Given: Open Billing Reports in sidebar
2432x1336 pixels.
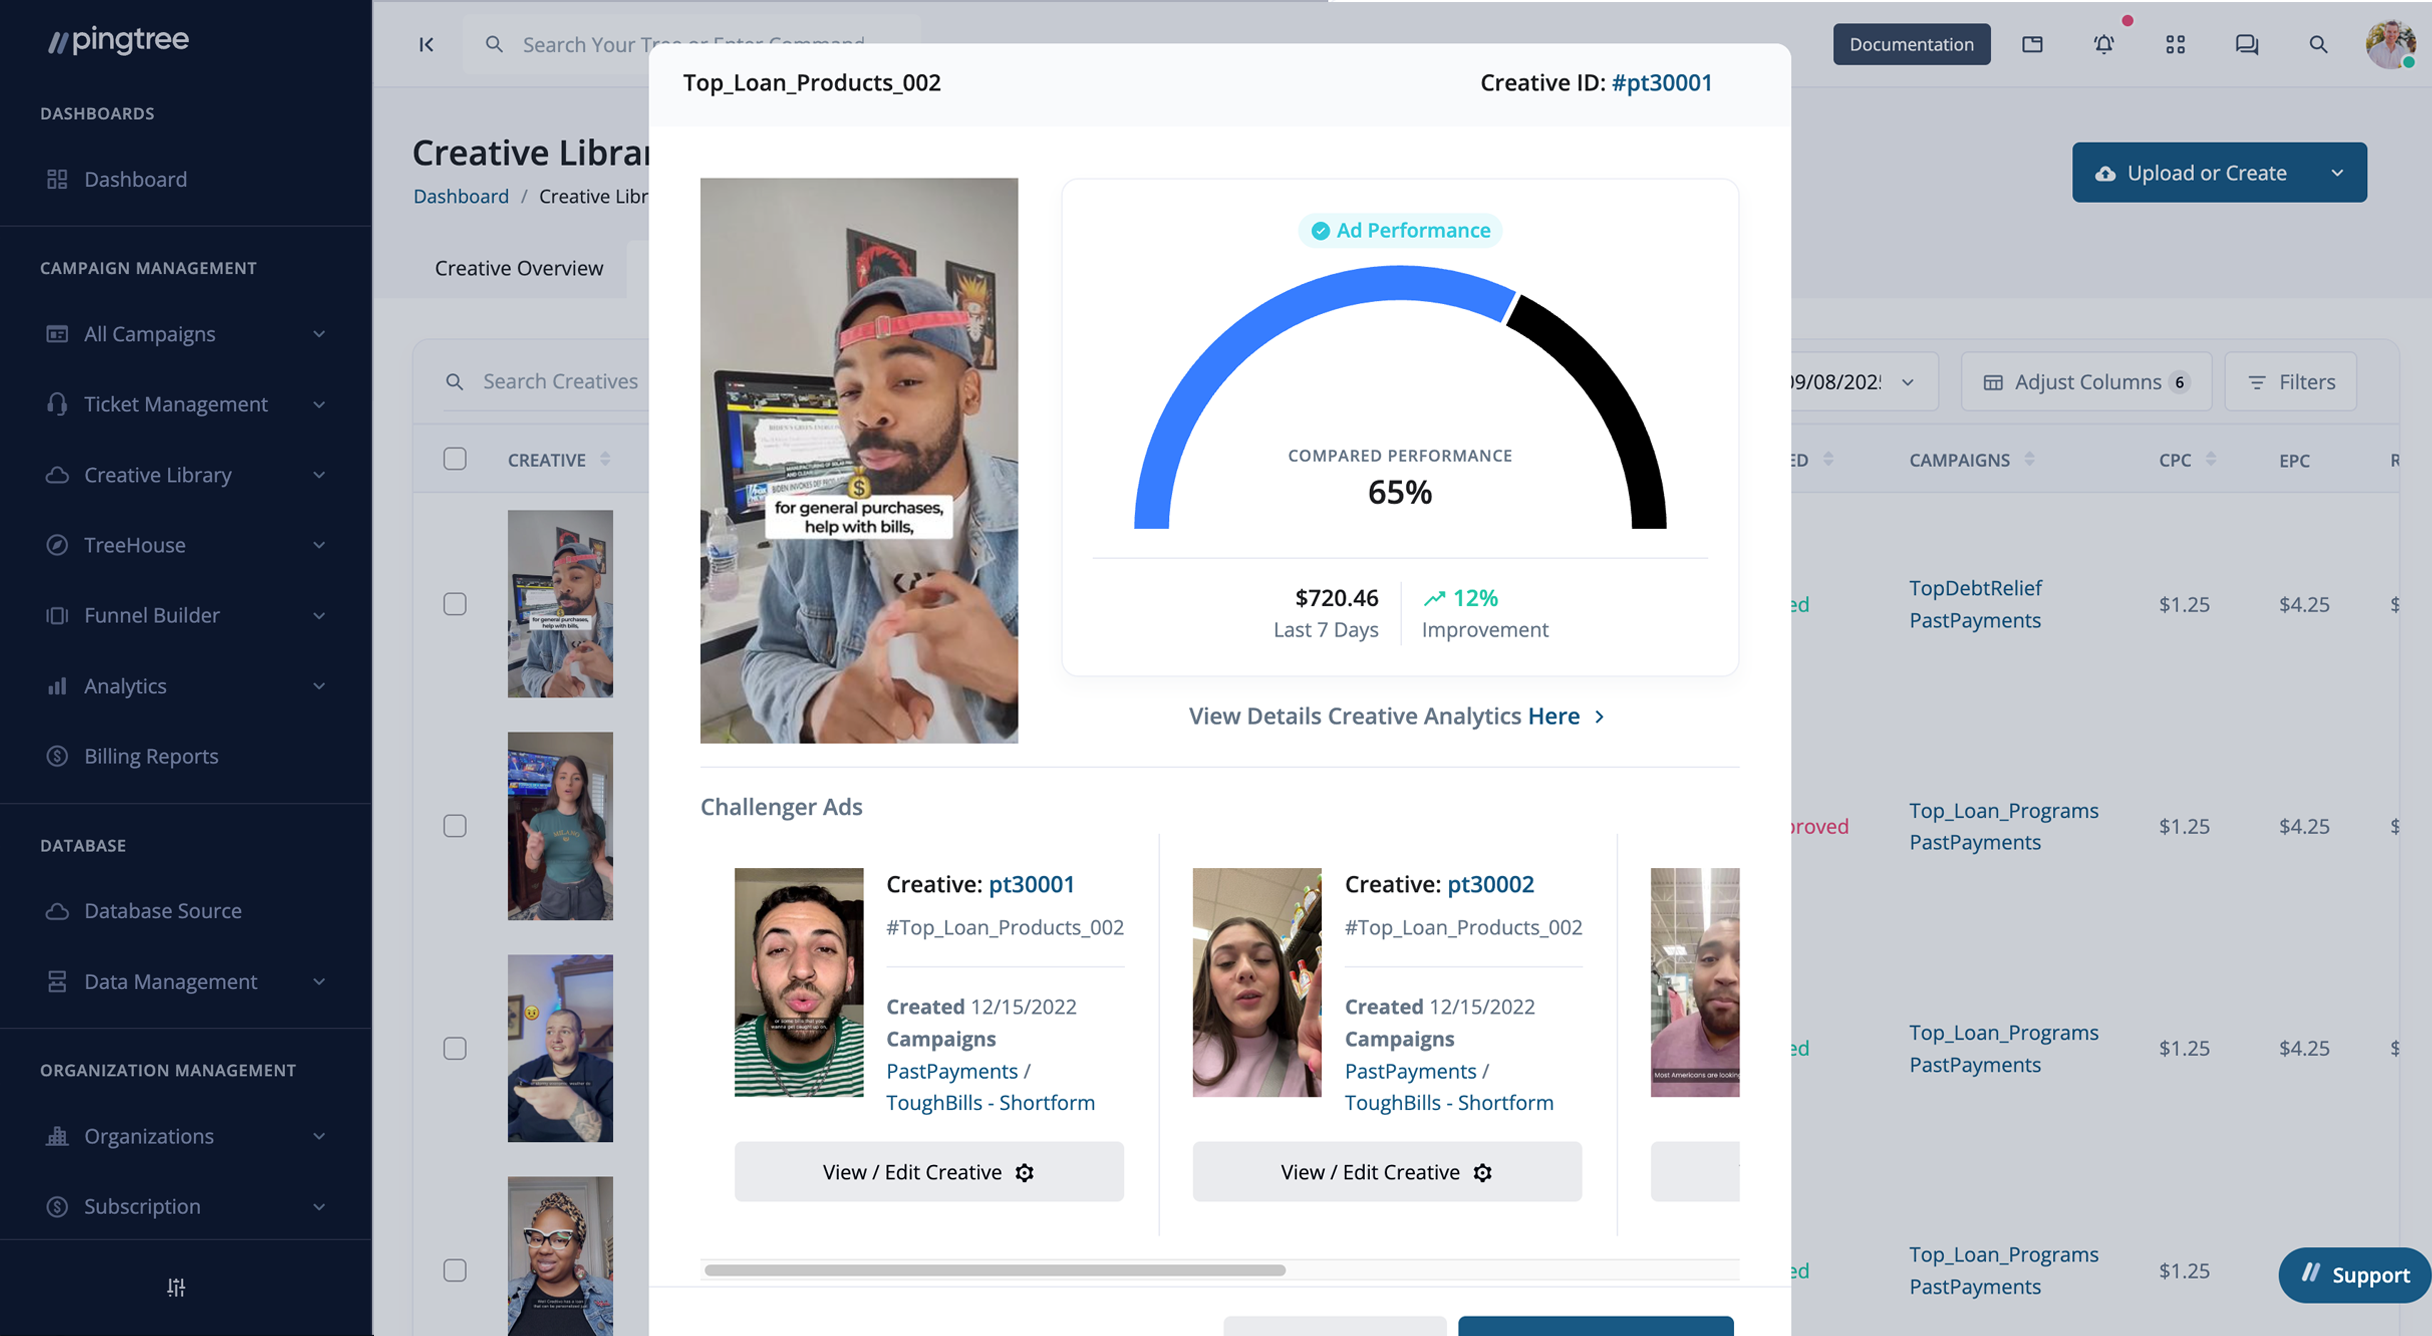Looking at the screenshot, I should (151, 756).
